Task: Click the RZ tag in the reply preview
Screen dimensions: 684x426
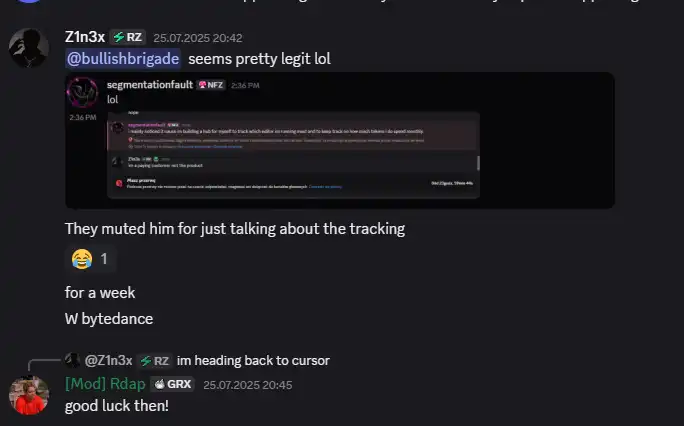Action: pyautogui.click(x=154, y=361)
